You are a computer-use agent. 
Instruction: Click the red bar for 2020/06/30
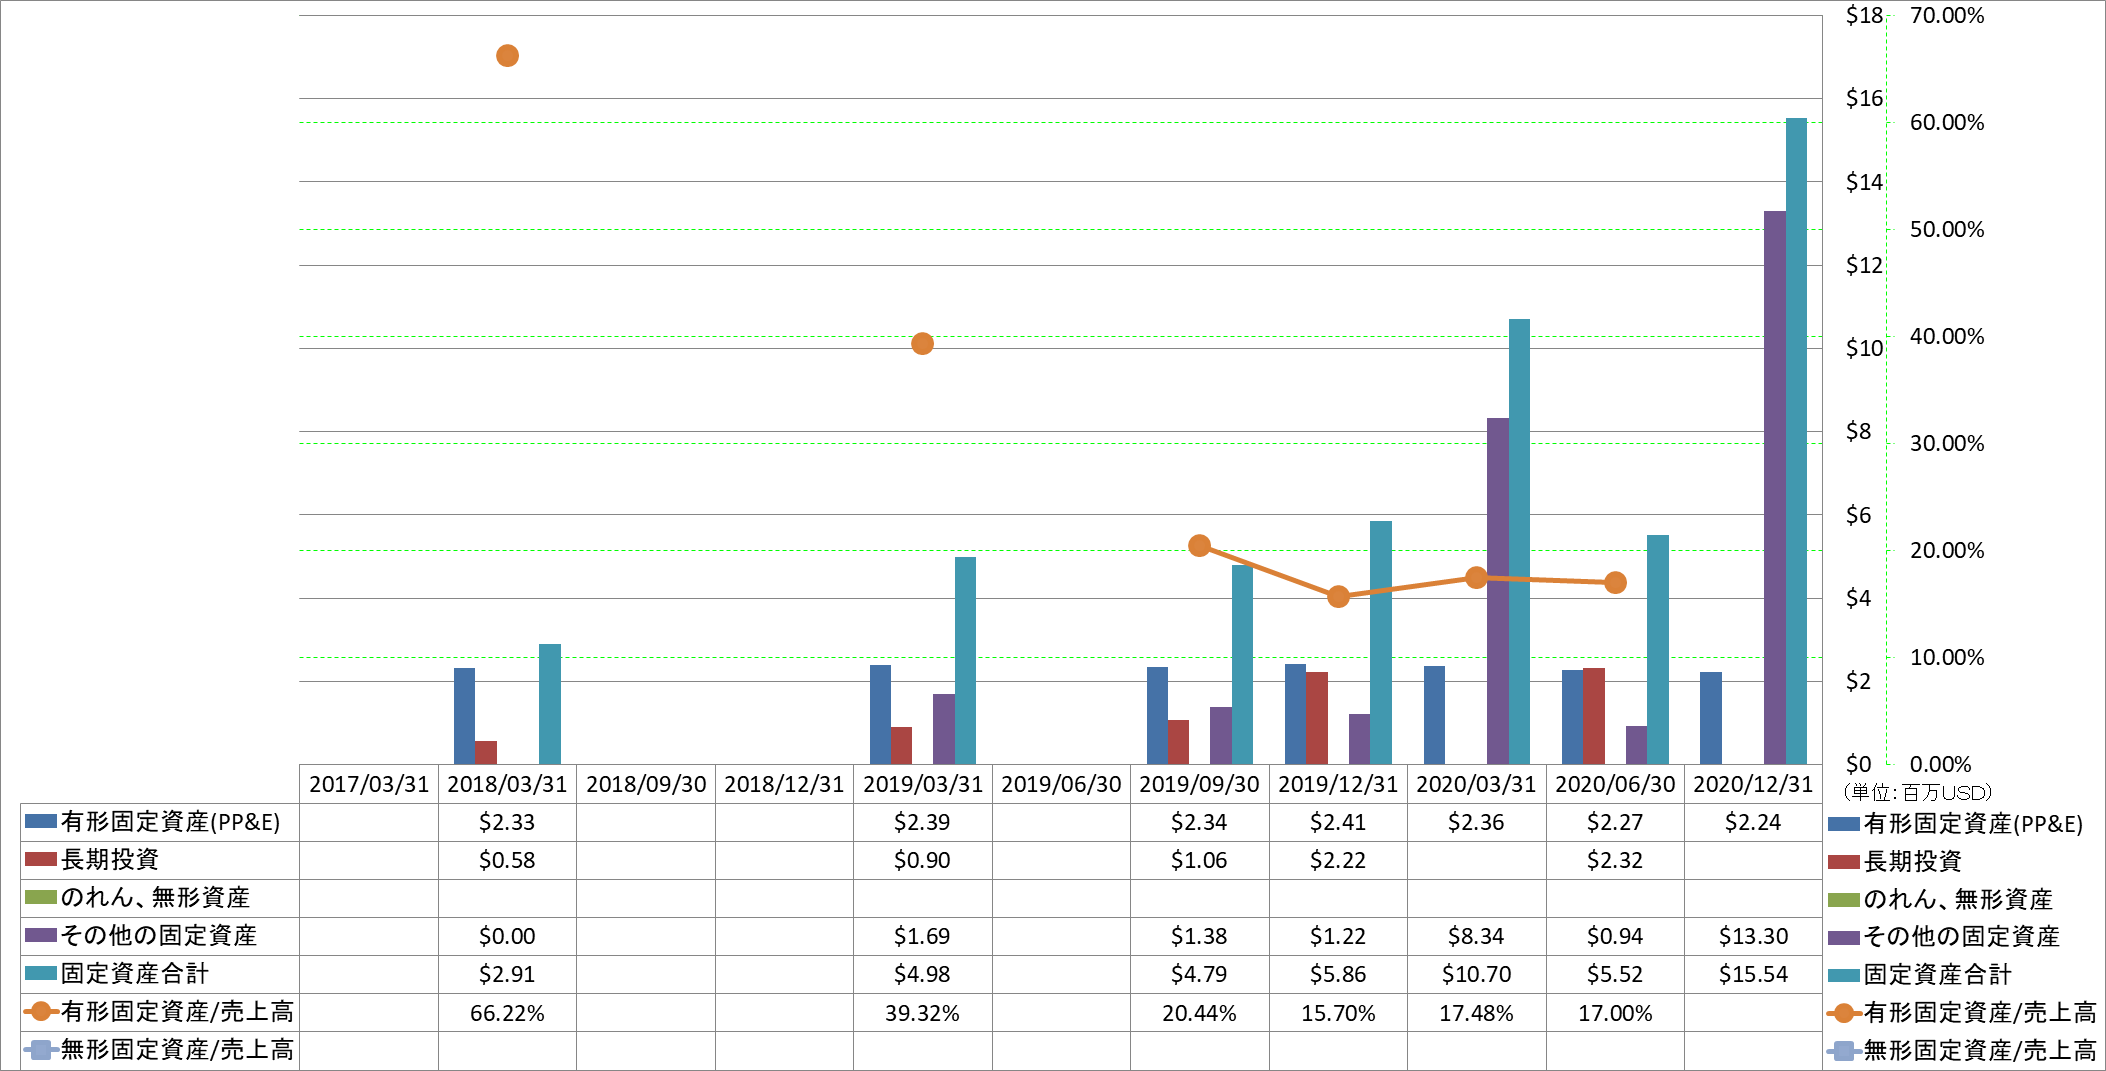(1594, 716)
